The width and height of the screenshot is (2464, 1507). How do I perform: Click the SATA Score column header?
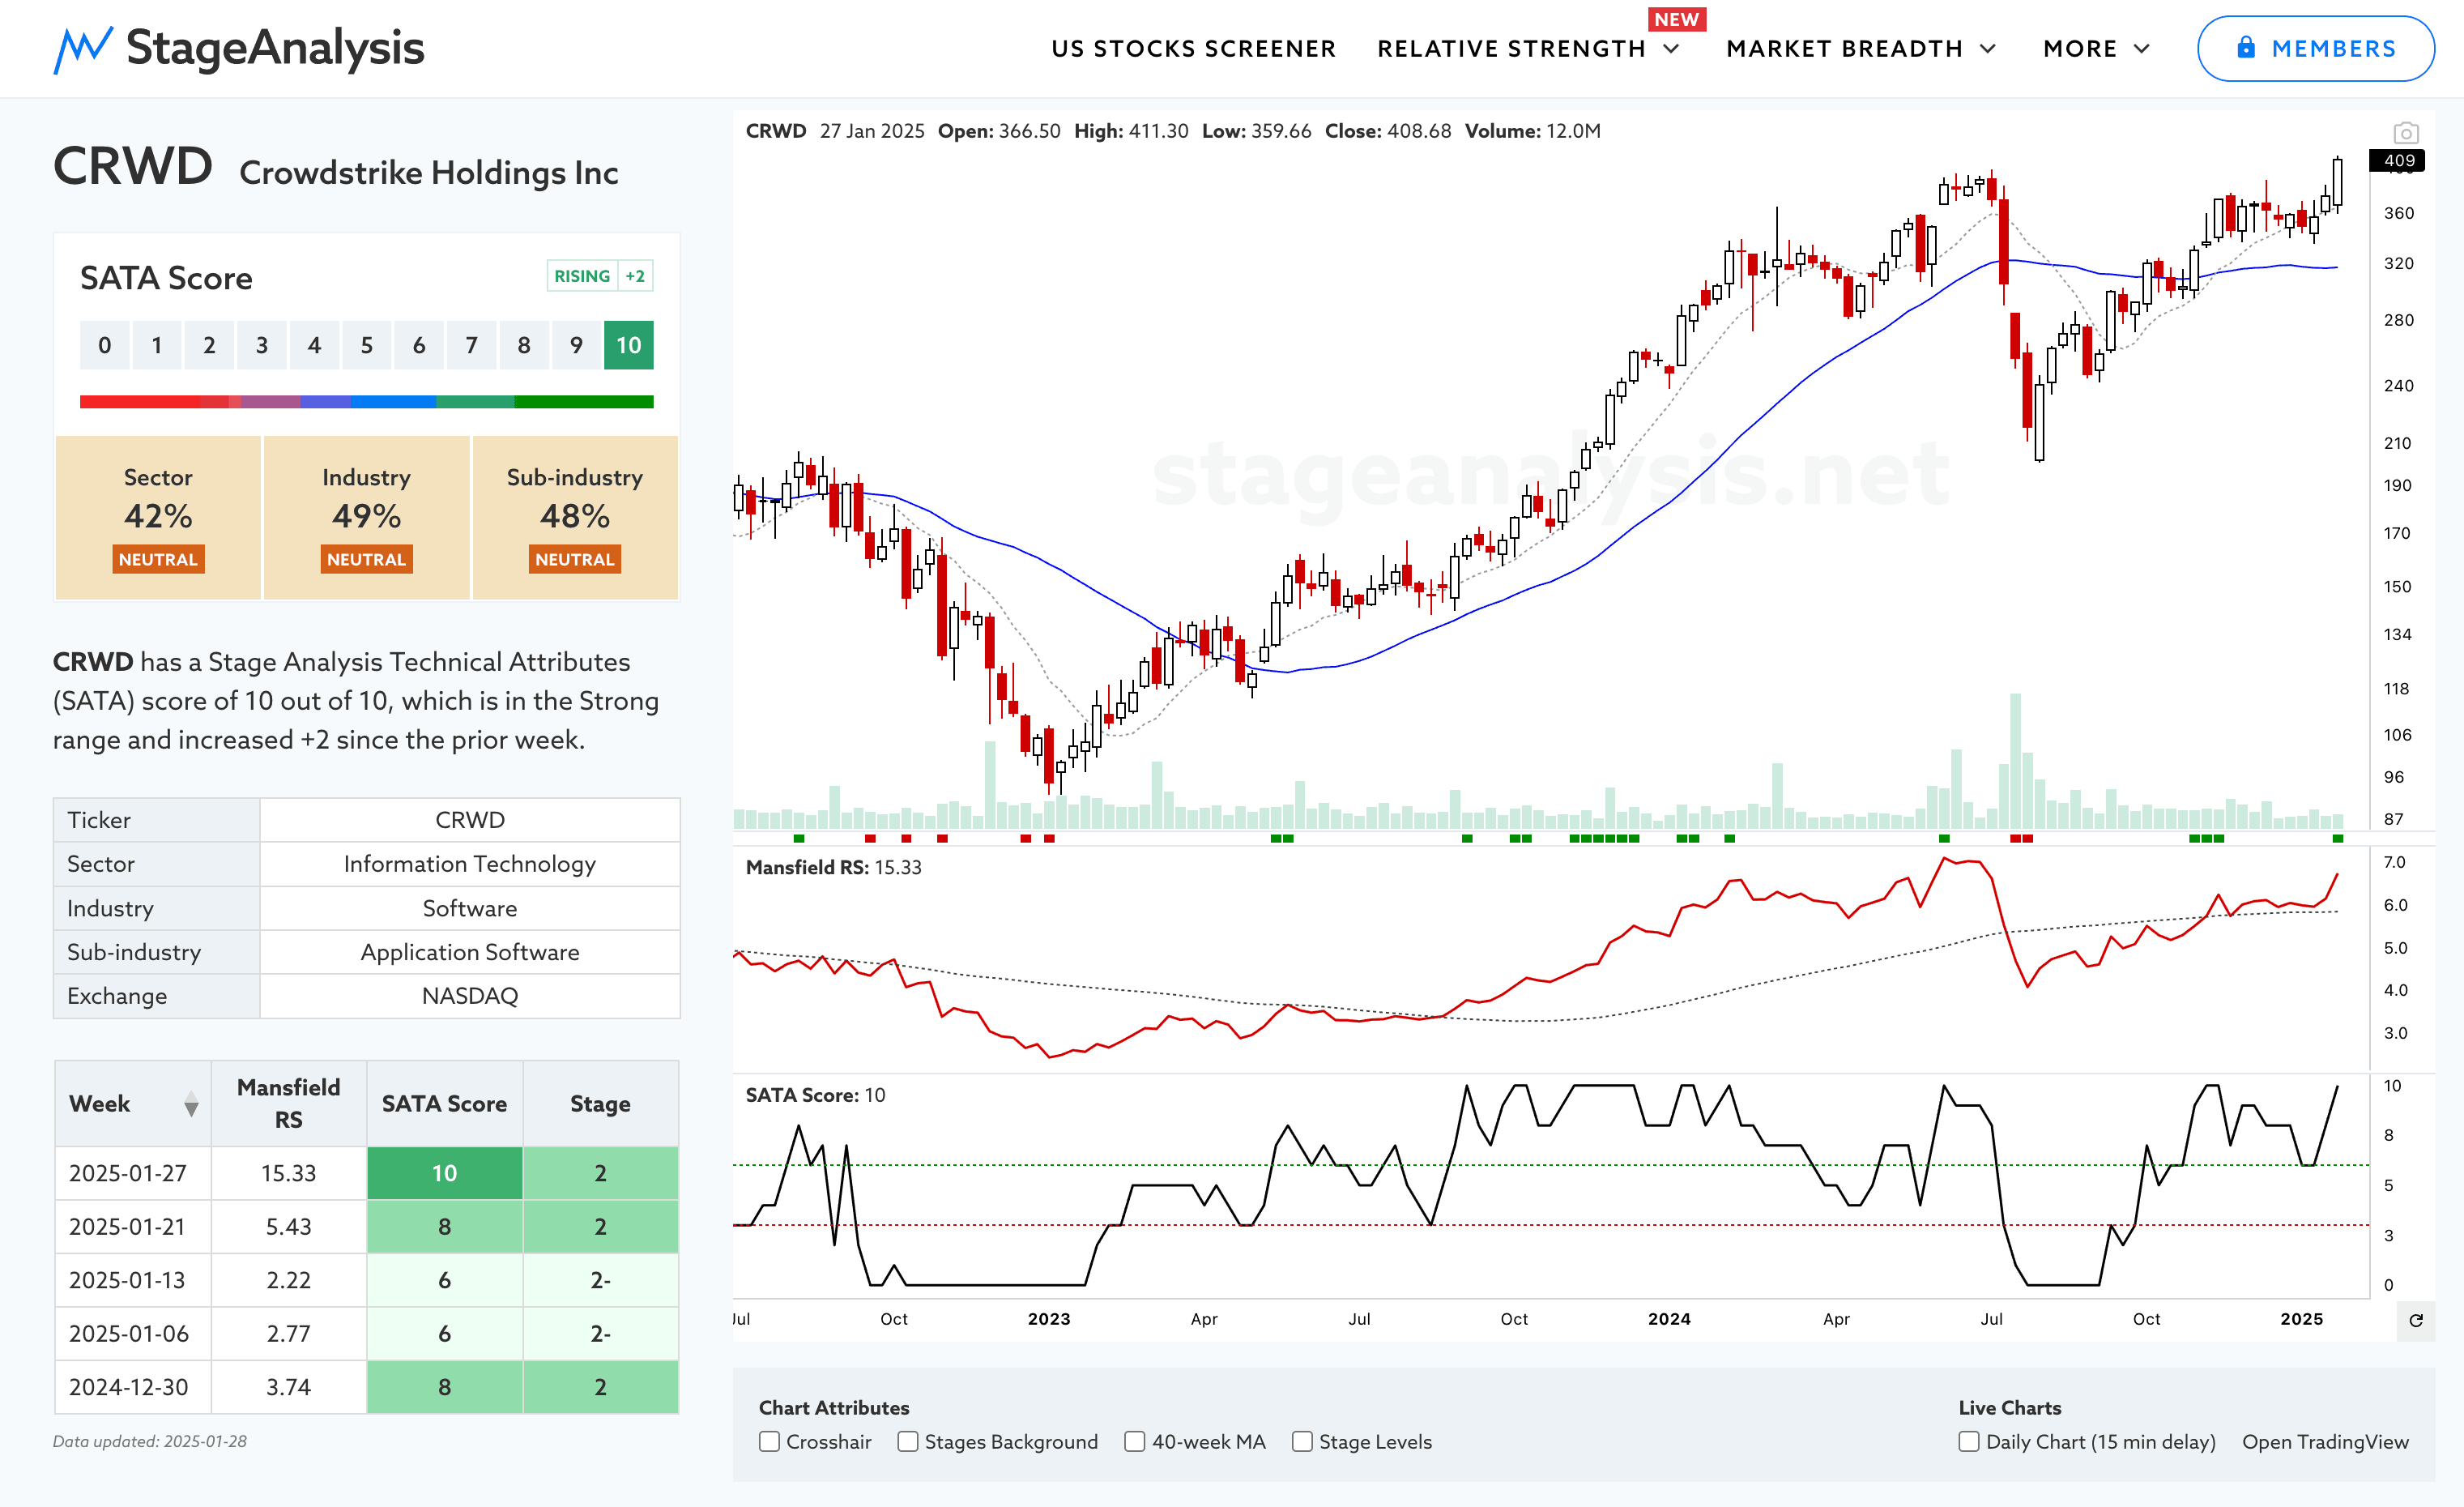[x=445, y=1104]
